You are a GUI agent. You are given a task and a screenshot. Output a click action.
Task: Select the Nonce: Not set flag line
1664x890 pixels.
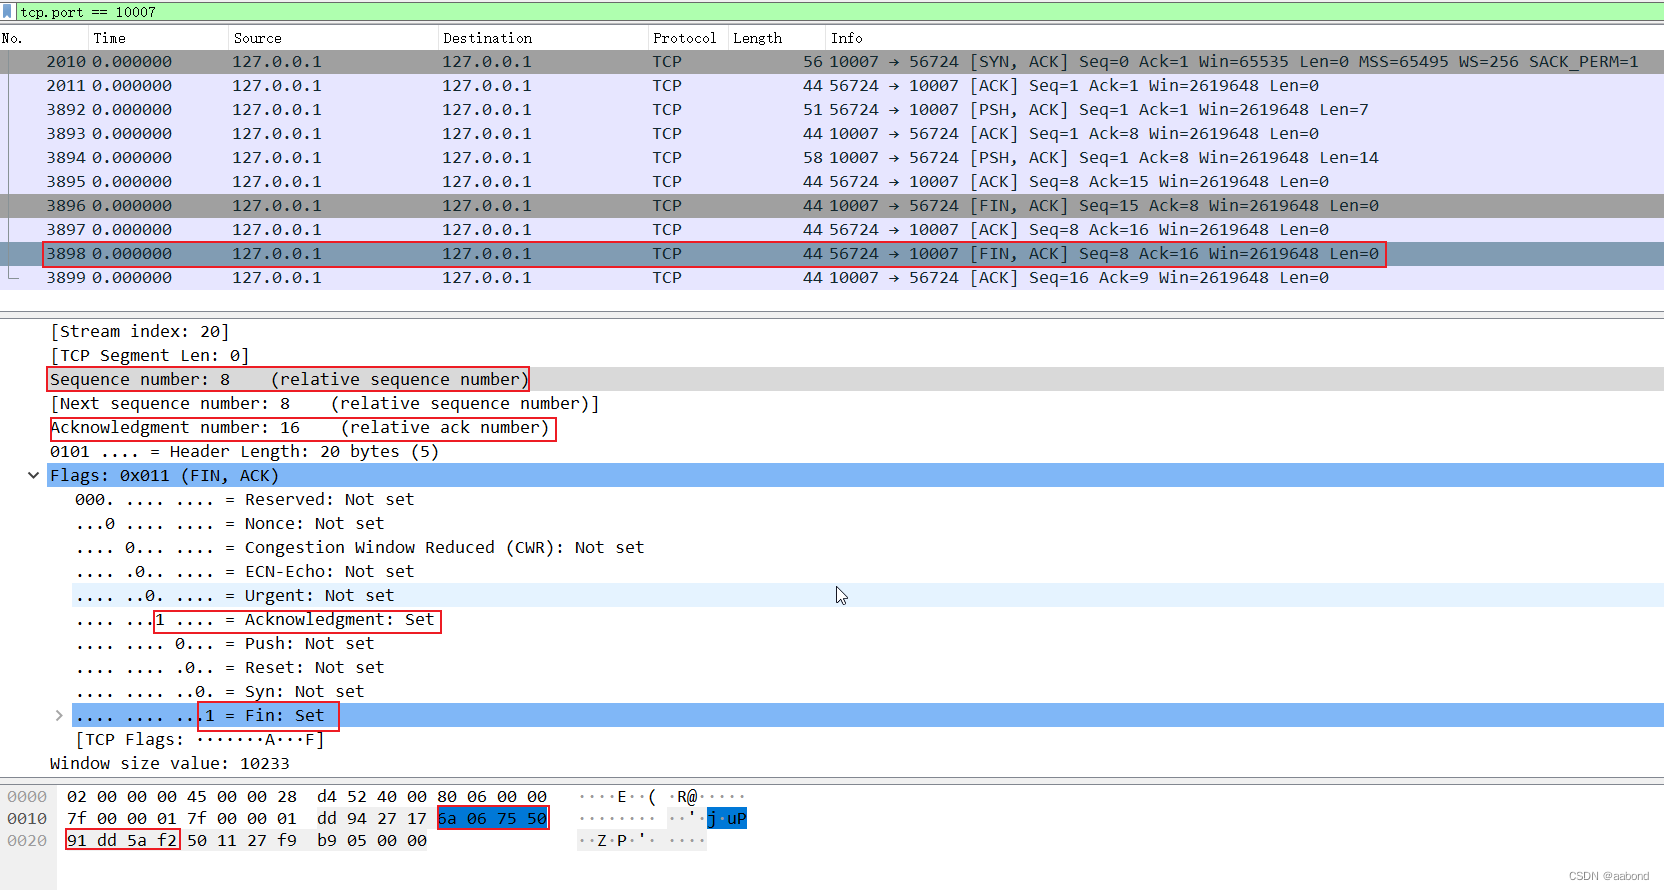(x=229, y=524)
